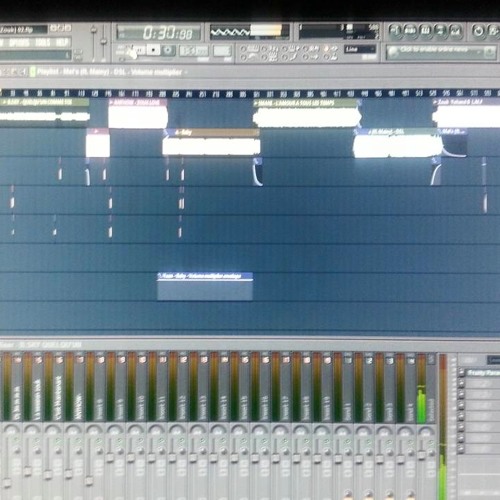Open the browser shortcut icon
This screenshot has height=500, width=500.
(441, 31)
